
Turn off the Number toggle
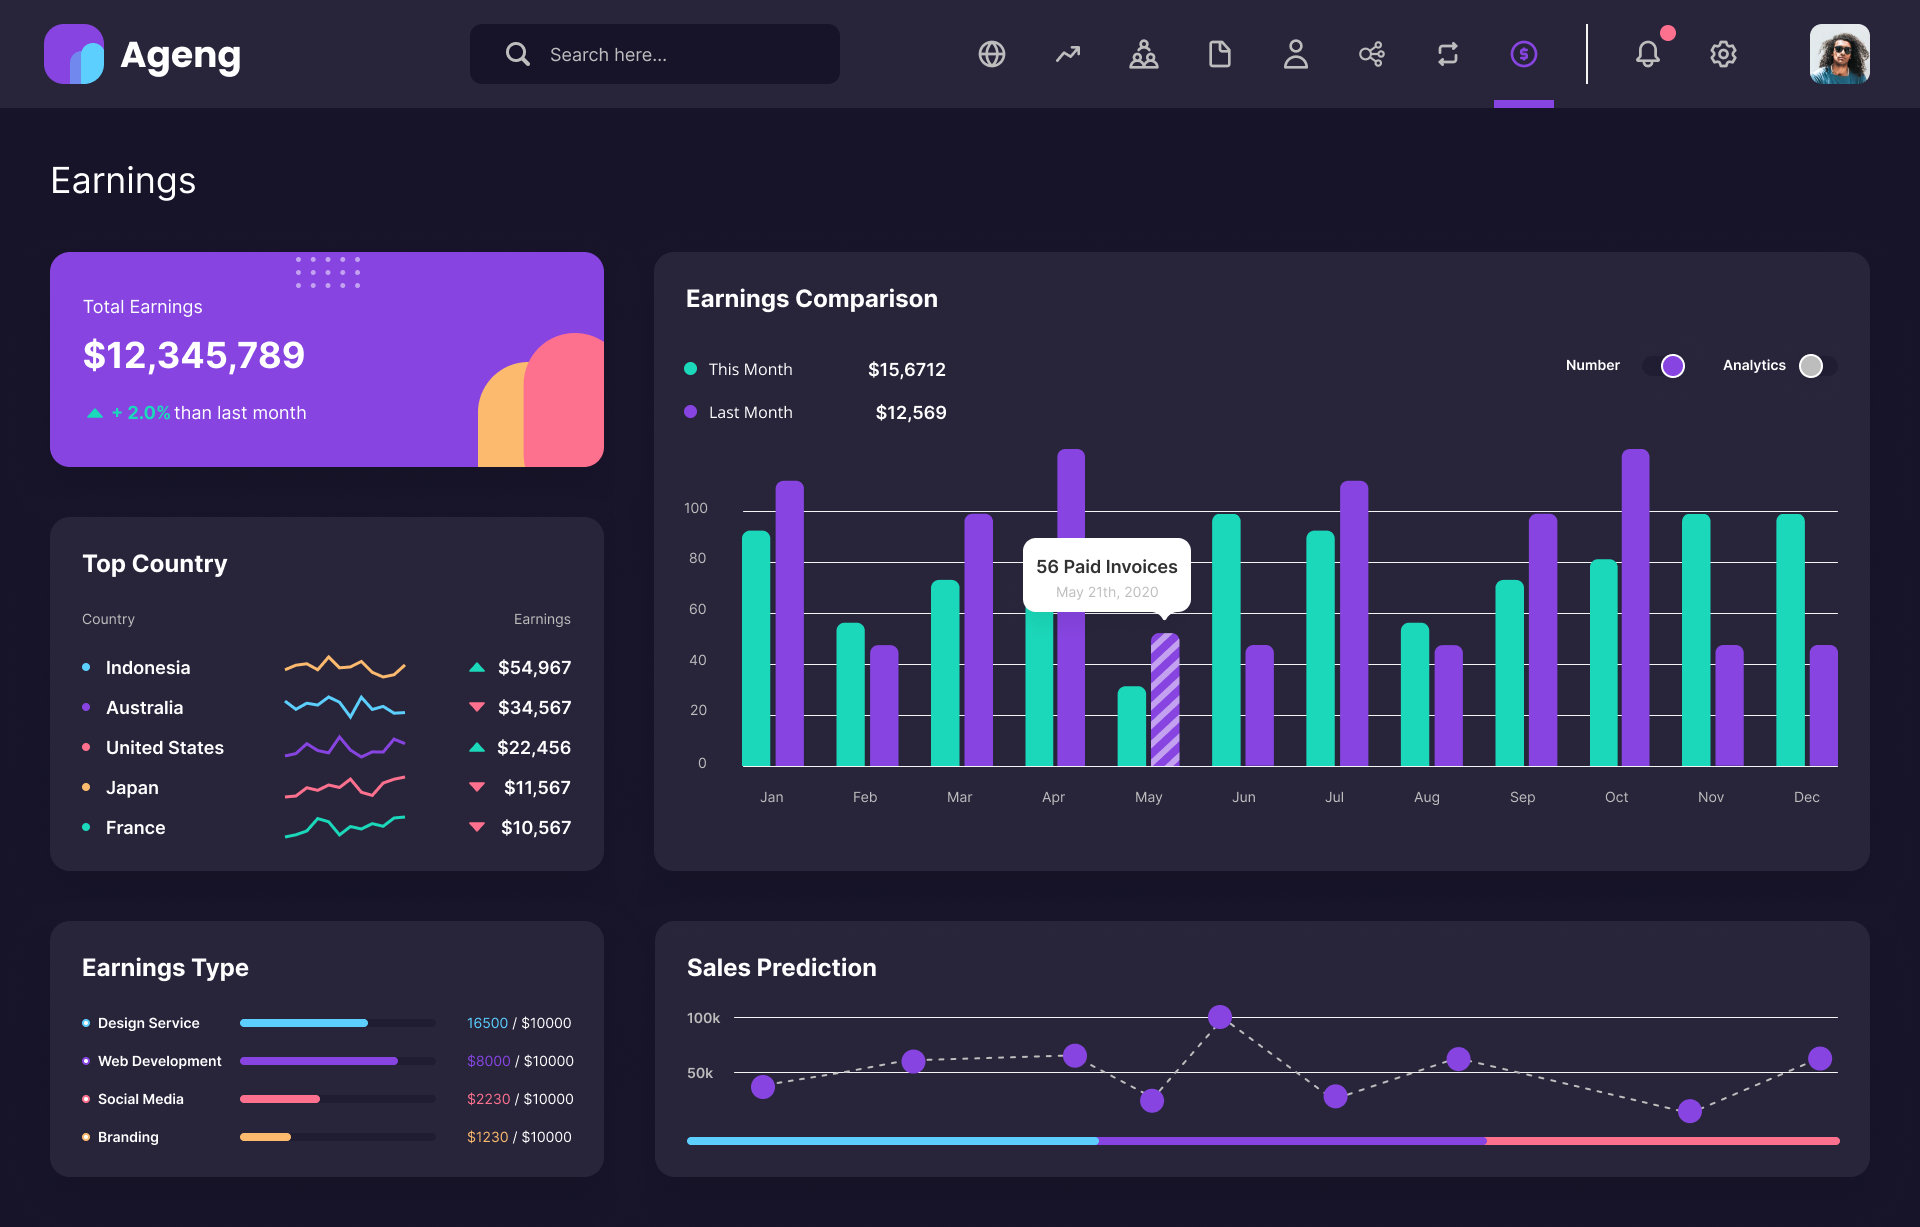point(1671,366)
